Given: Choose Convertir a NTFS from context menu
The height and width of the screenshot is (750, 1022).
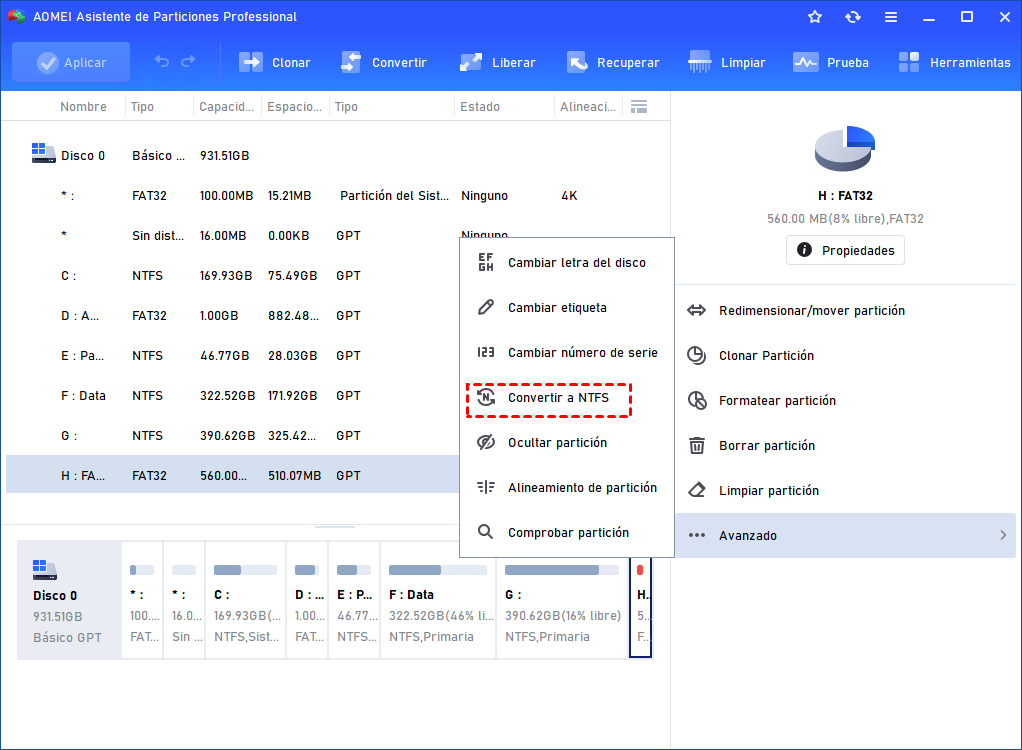Looking at the screenshot, I should (x=558, y=398).
